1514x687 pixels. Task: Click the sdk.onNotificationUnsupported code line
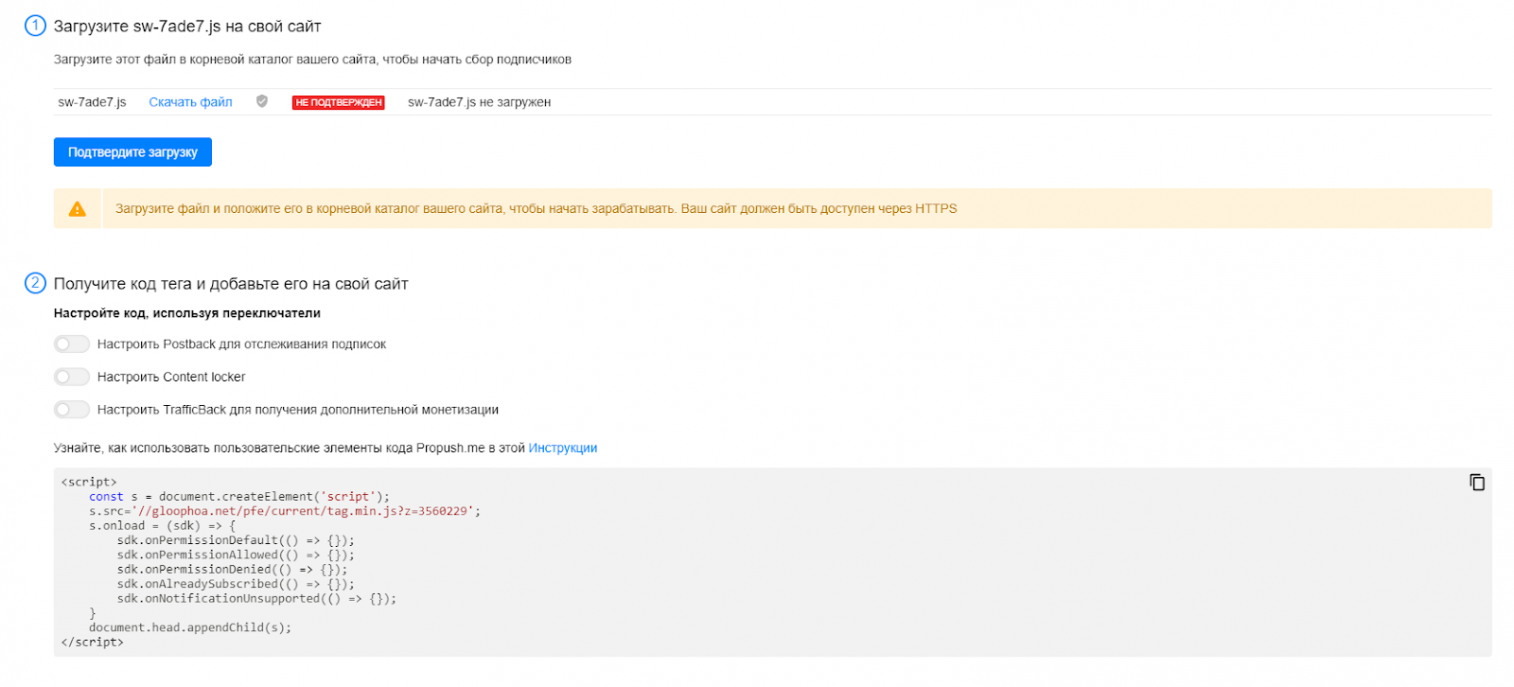pyautogui.click(x=257, y=598)
